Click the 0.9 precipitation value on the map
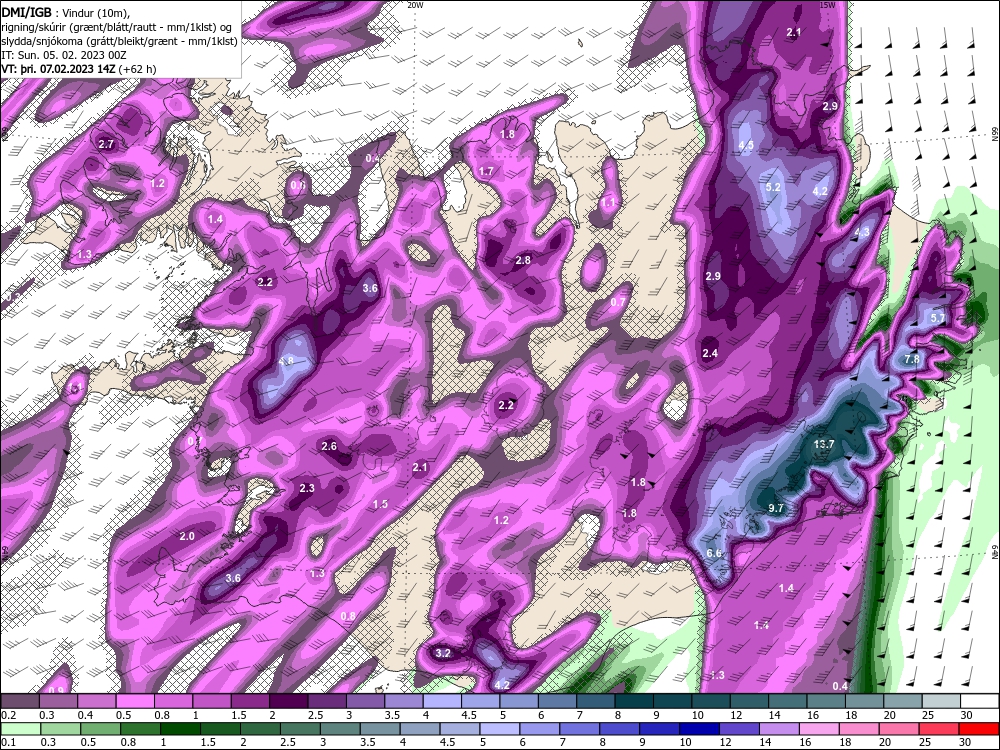Image resolution: width=1000 pixels, height=750 pixels. click(x=56, y=691)
